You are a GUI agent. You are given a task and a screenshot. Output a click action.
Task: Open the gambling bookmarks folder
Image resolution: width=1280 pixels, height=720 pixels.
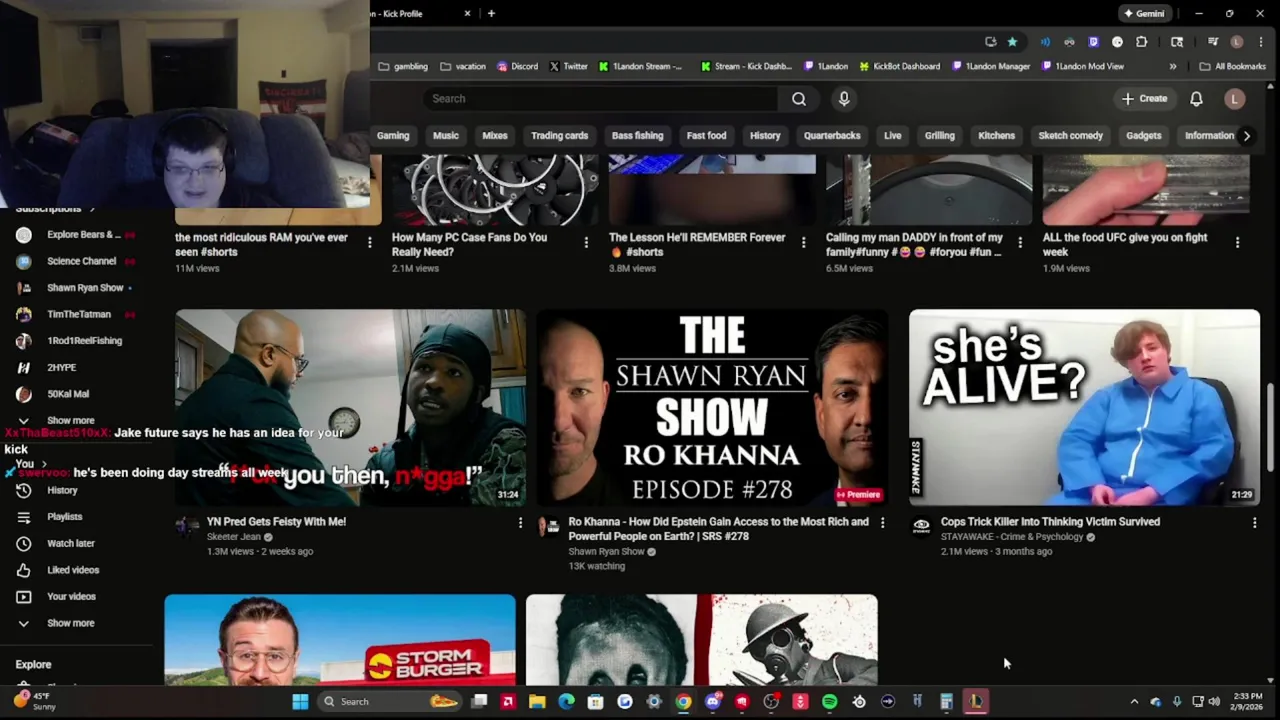coord(402,67)
